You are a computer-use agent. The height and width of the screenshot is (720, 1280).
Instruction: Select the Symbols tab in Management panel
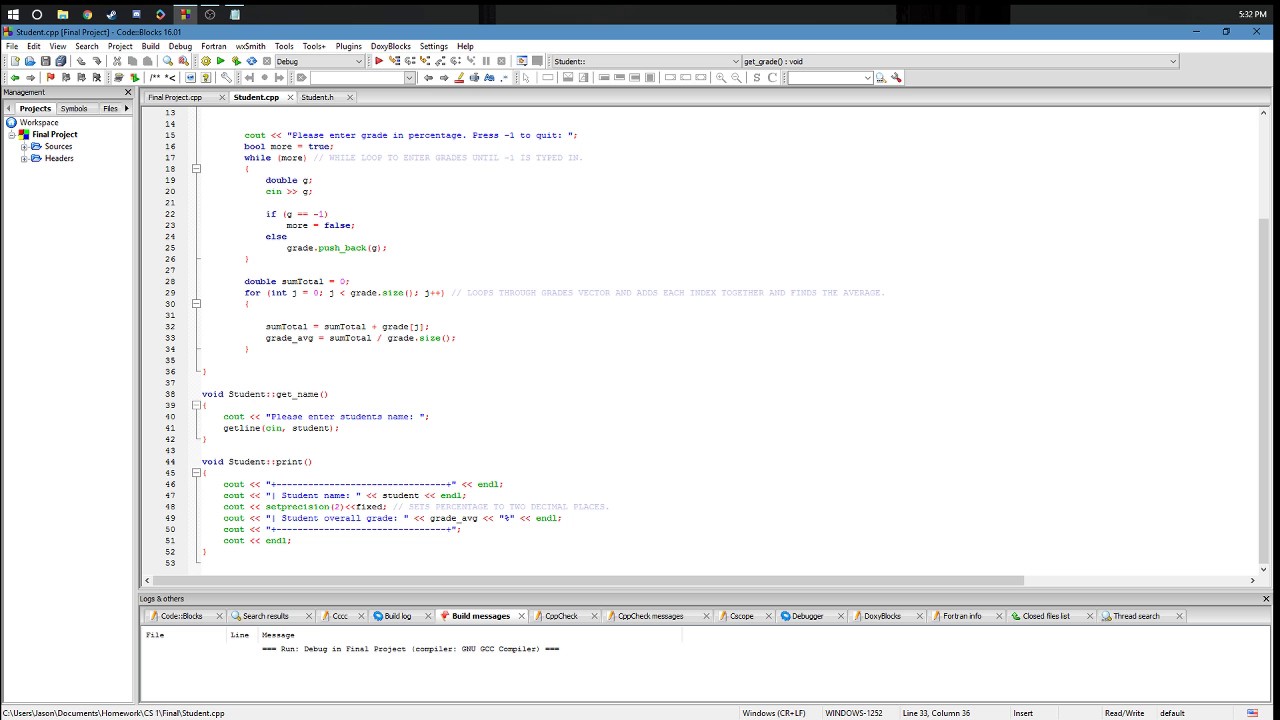click(74, 108)
